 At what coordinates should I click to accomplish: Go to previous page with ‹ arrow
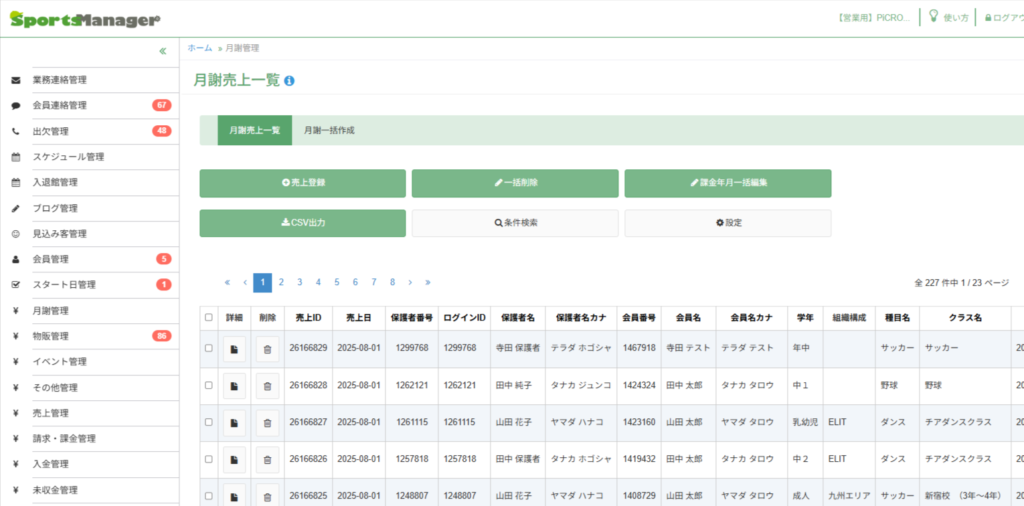(245, 283)
